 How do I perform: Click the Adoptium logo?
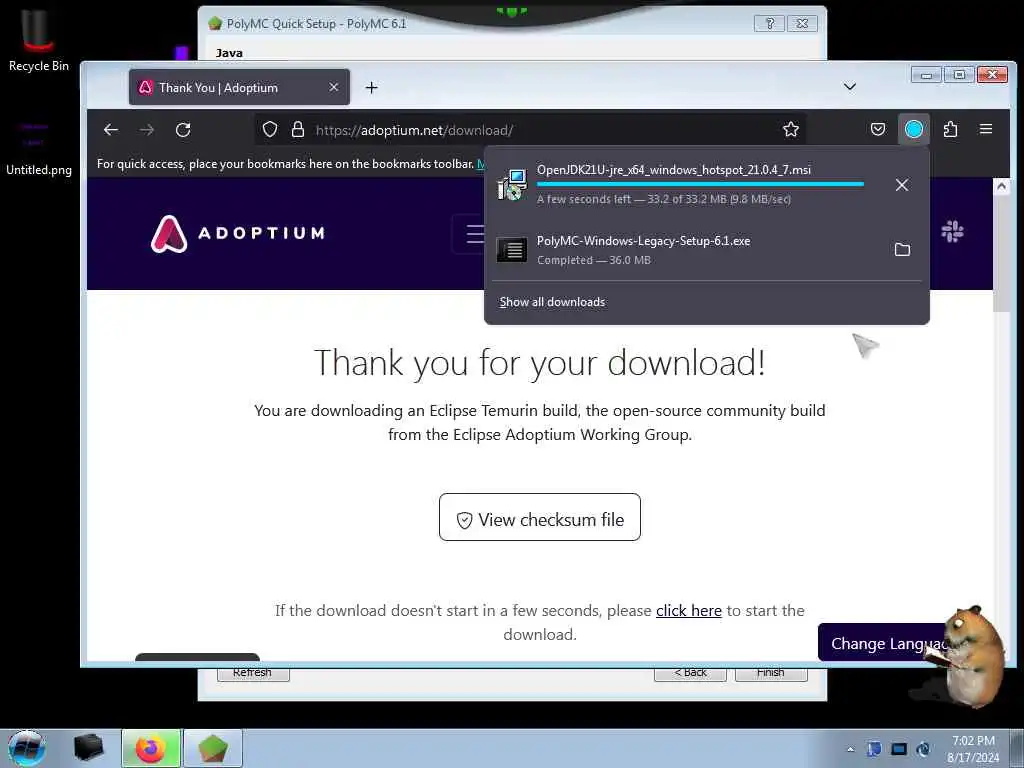coord(238,234)
